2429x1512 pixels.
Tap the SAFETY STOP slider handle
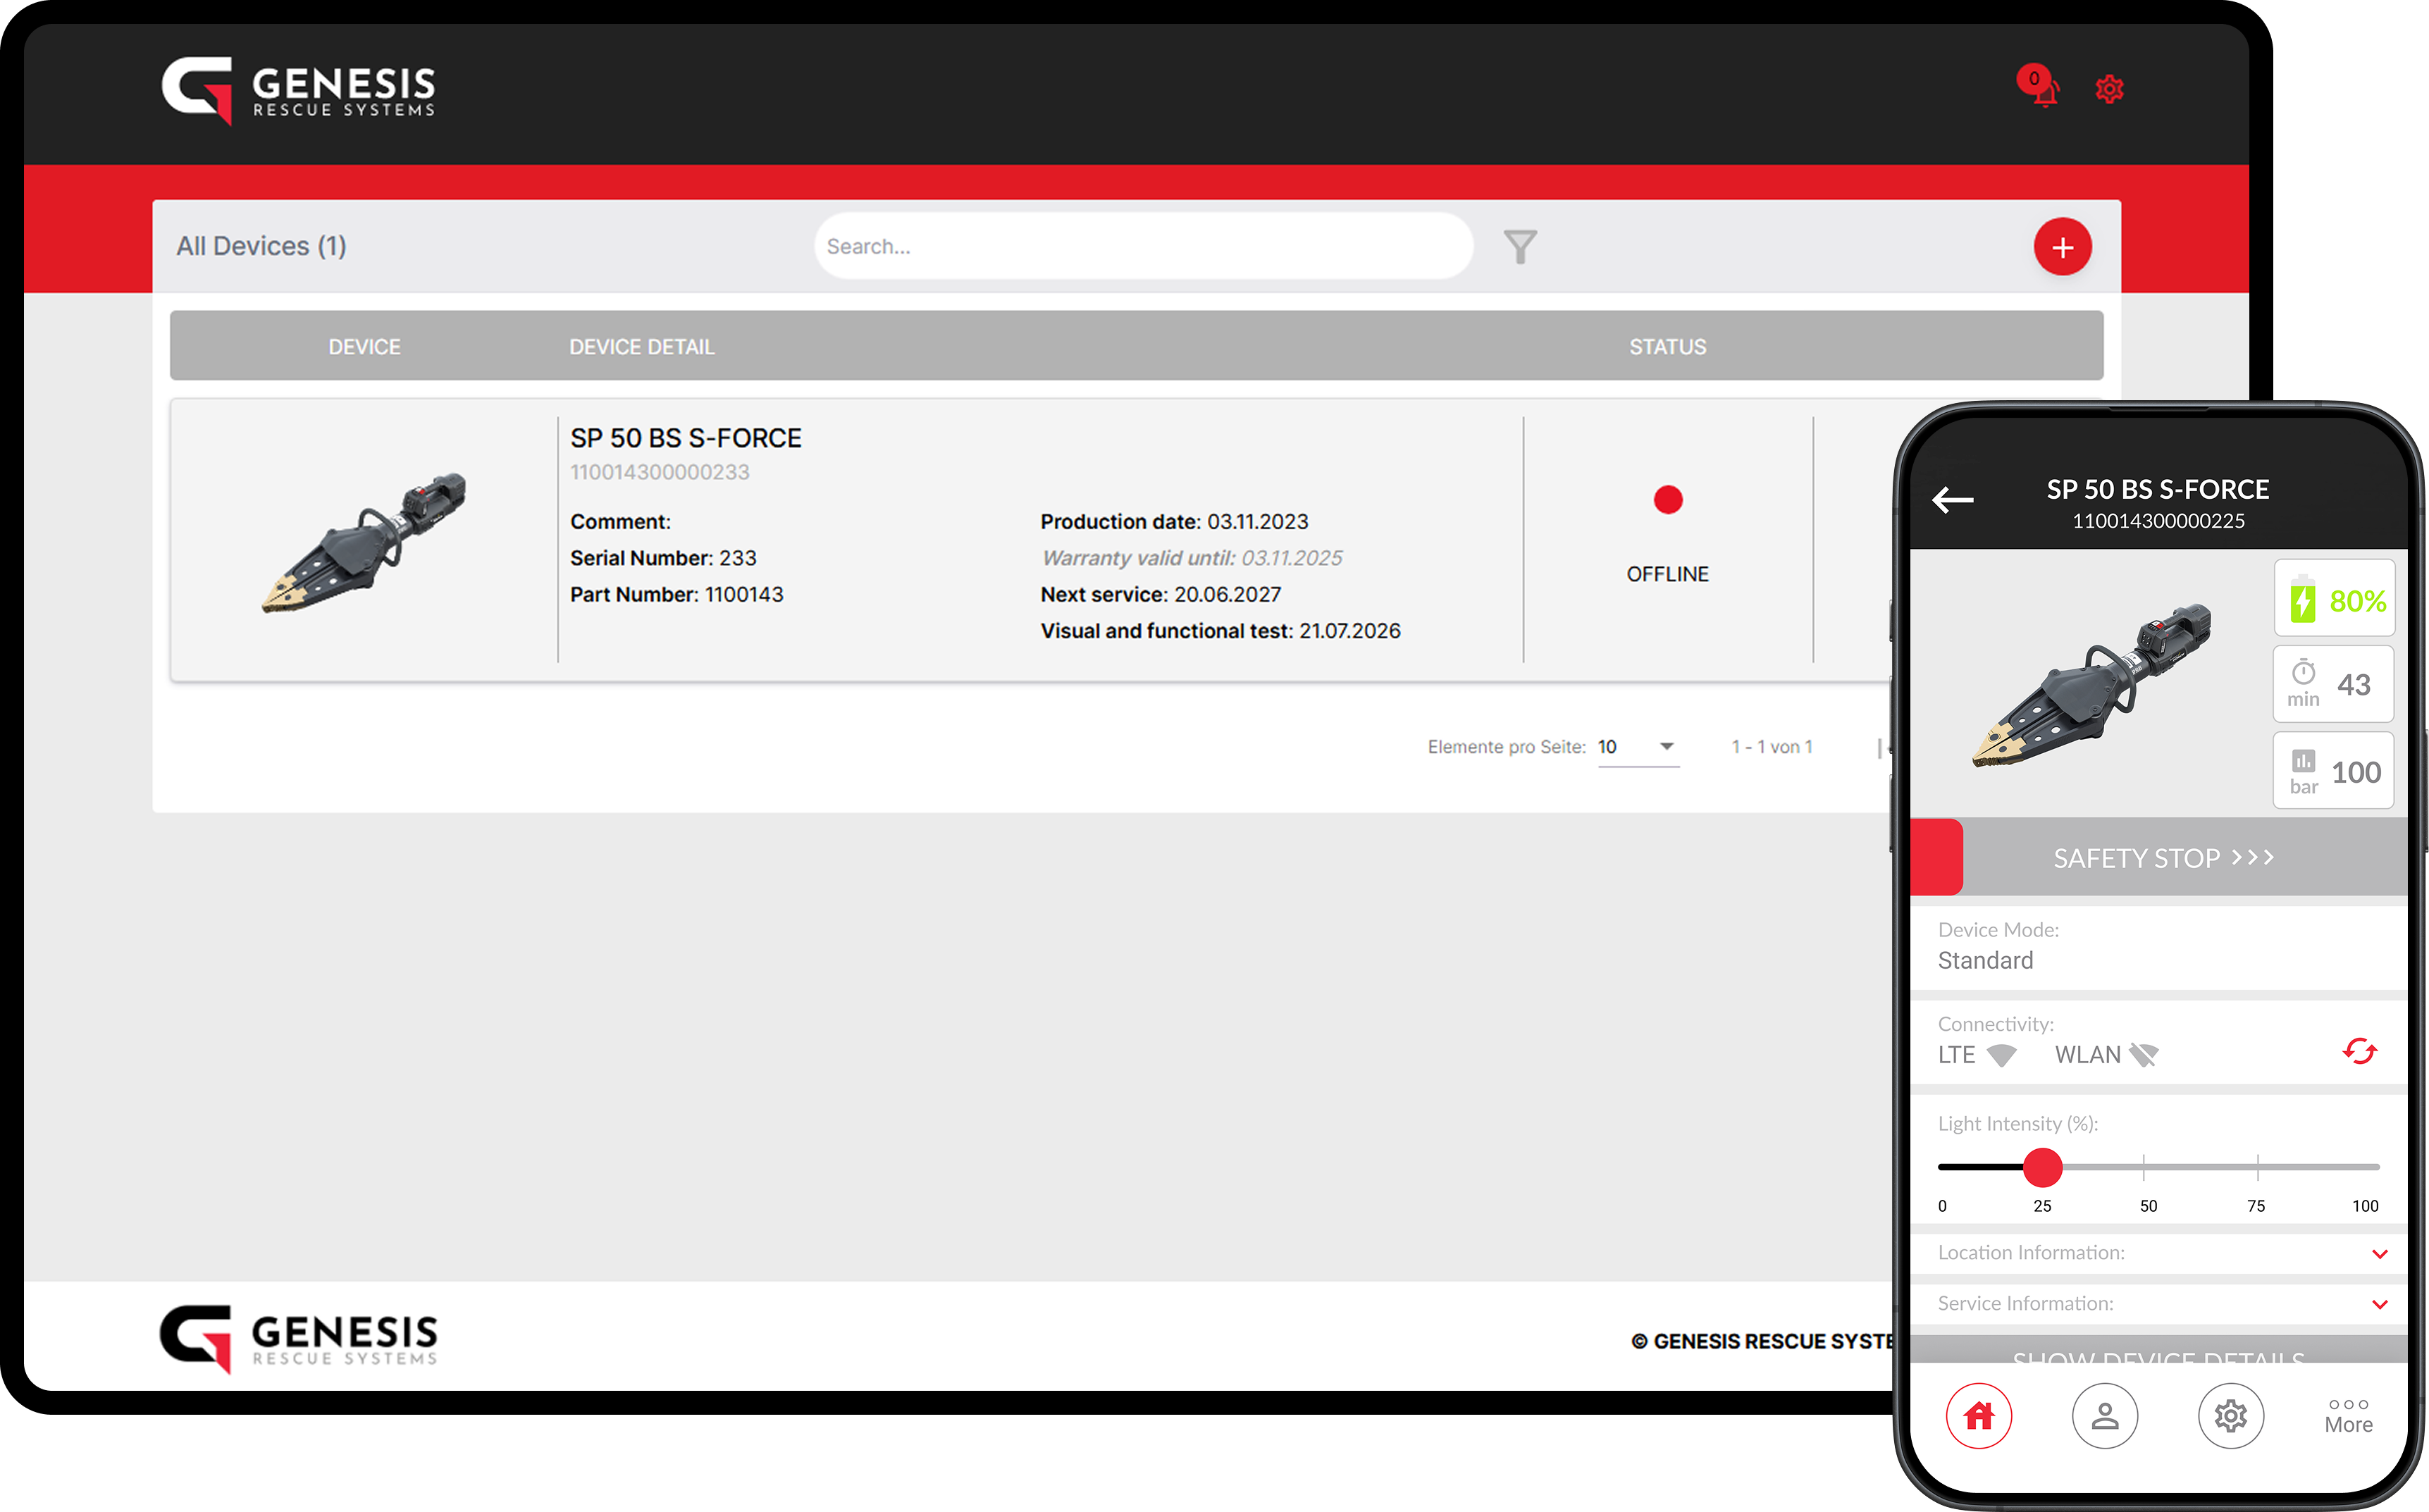tap(1936, 857)
